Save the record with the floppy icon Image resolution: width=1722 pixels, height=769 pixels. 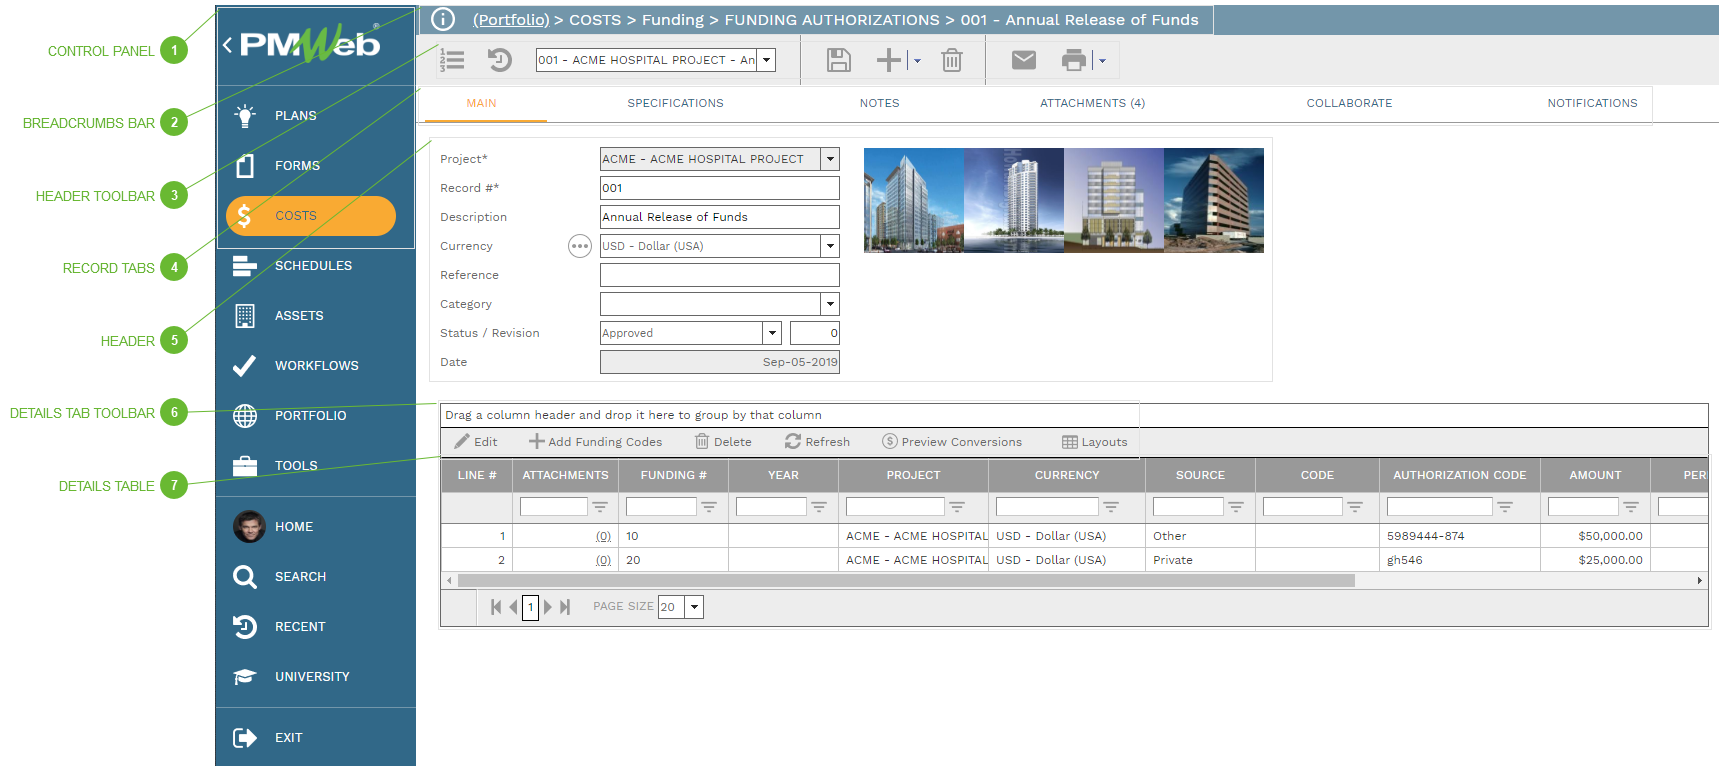coord(838,60)
